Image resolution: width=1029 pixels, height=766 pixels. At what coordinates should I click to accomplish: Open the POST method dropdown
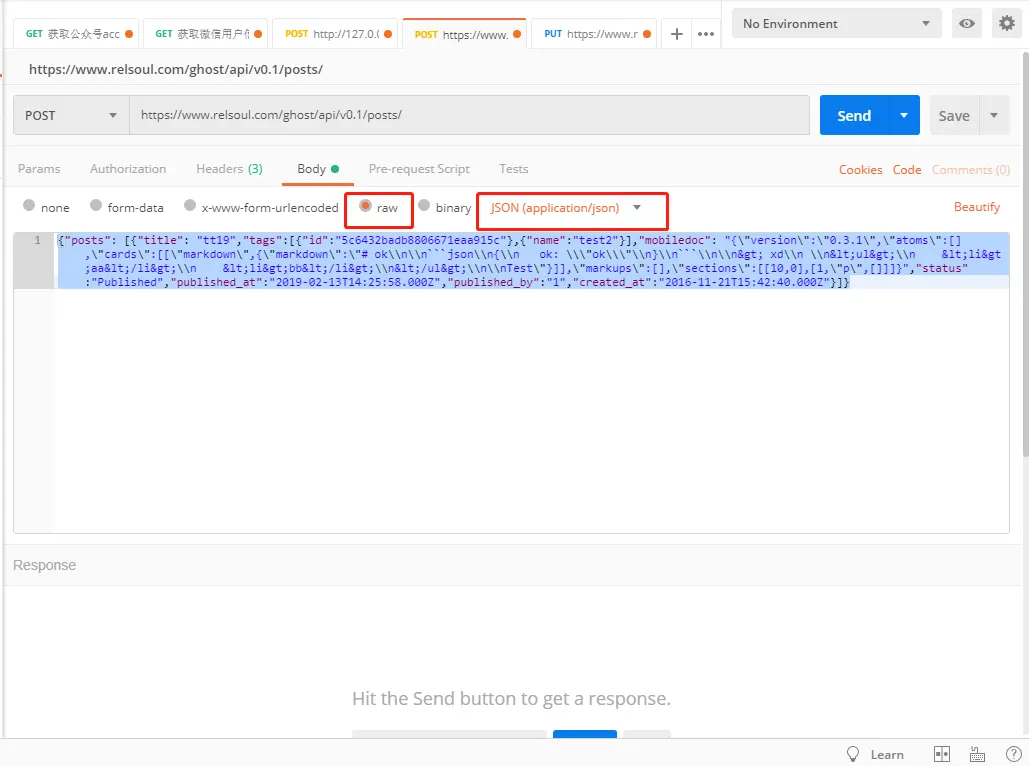[71, 116]
